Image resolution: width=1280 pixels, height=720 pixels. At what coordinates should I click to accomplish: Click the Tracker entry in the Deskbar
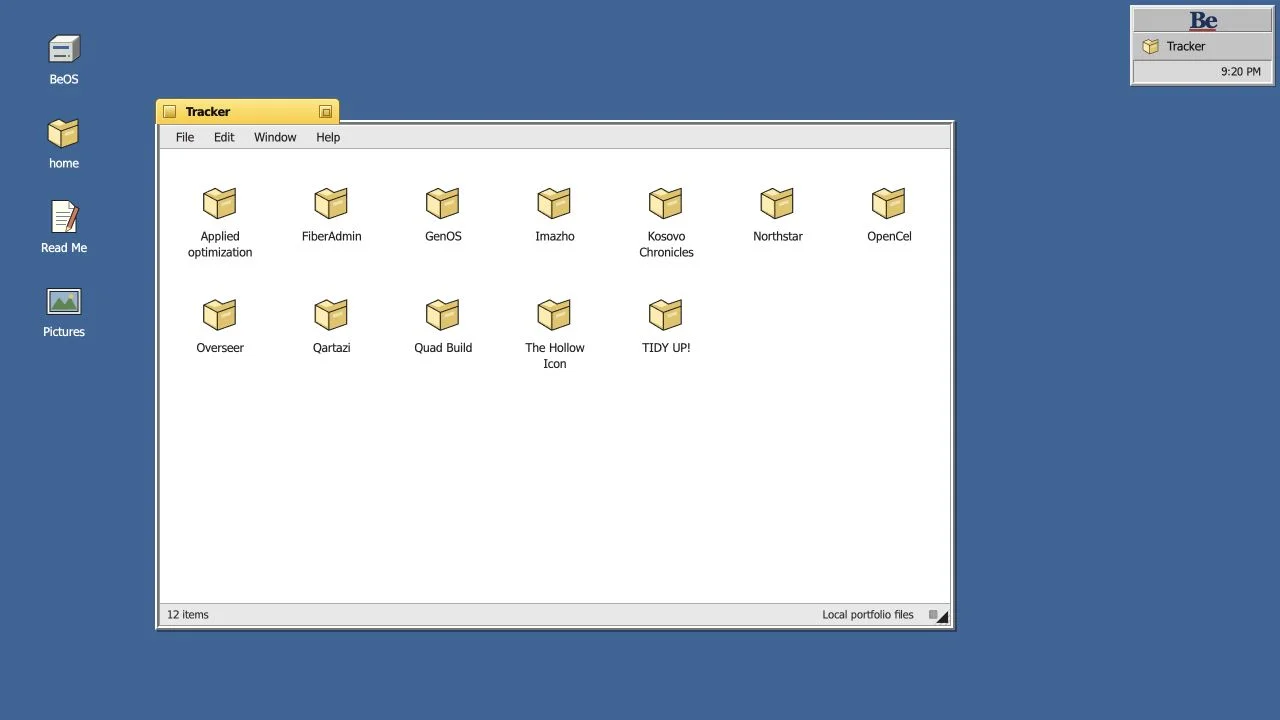1203,46
